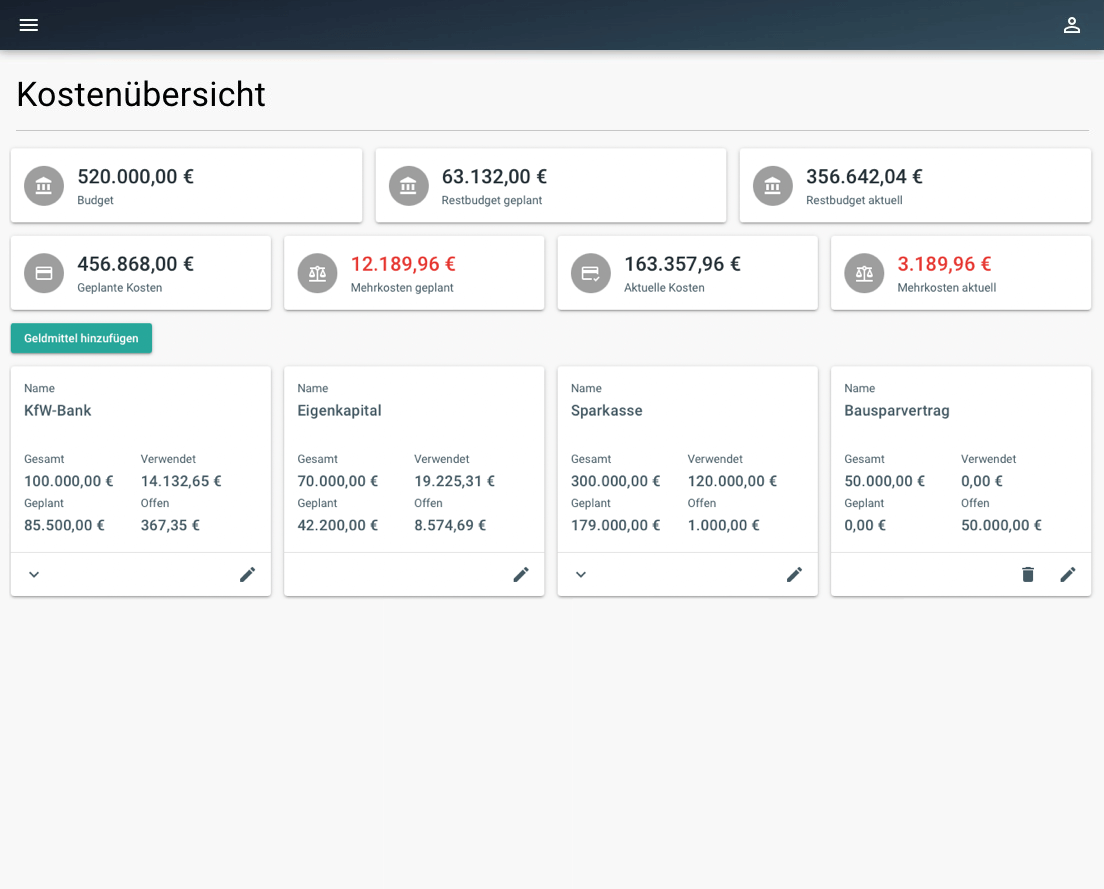Open the hamburger navigation menu
1104x889 pixels.
coord(29,25)
